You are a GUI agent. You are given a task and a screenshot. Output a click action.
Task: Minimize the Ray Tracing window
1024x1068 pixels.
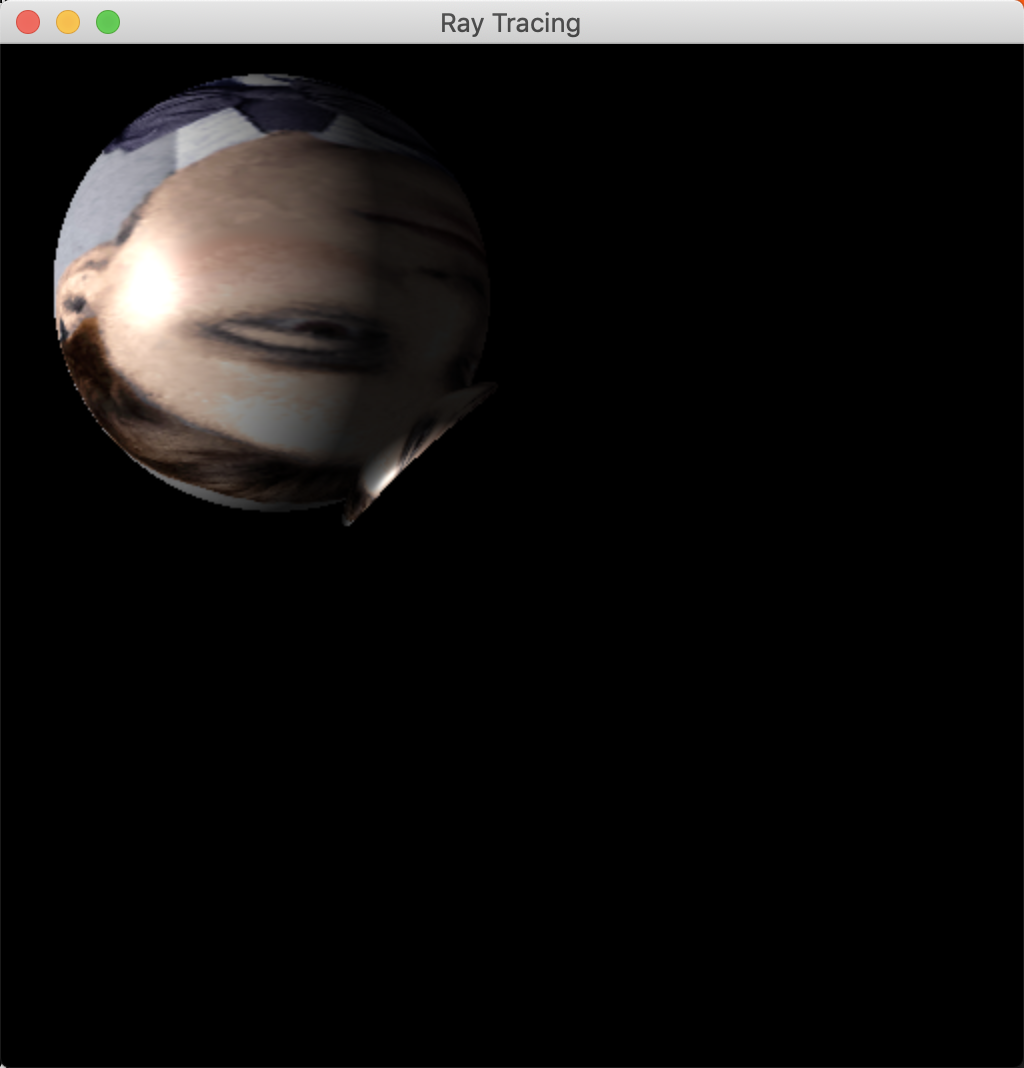[68, 22]
